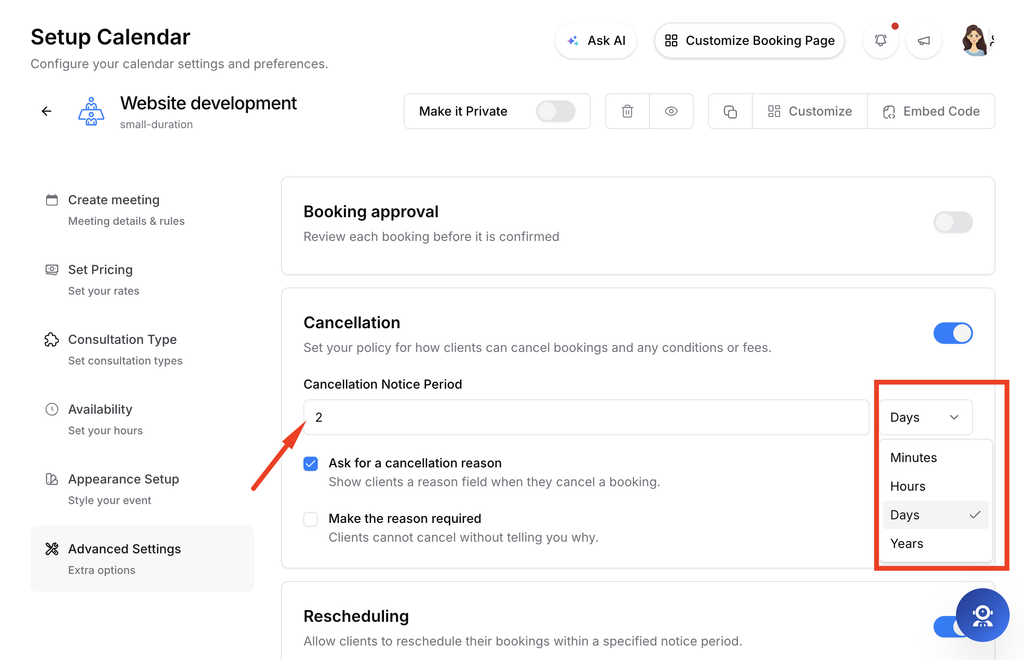
Task: Open the user profile avatar
Action: [975, 40]
